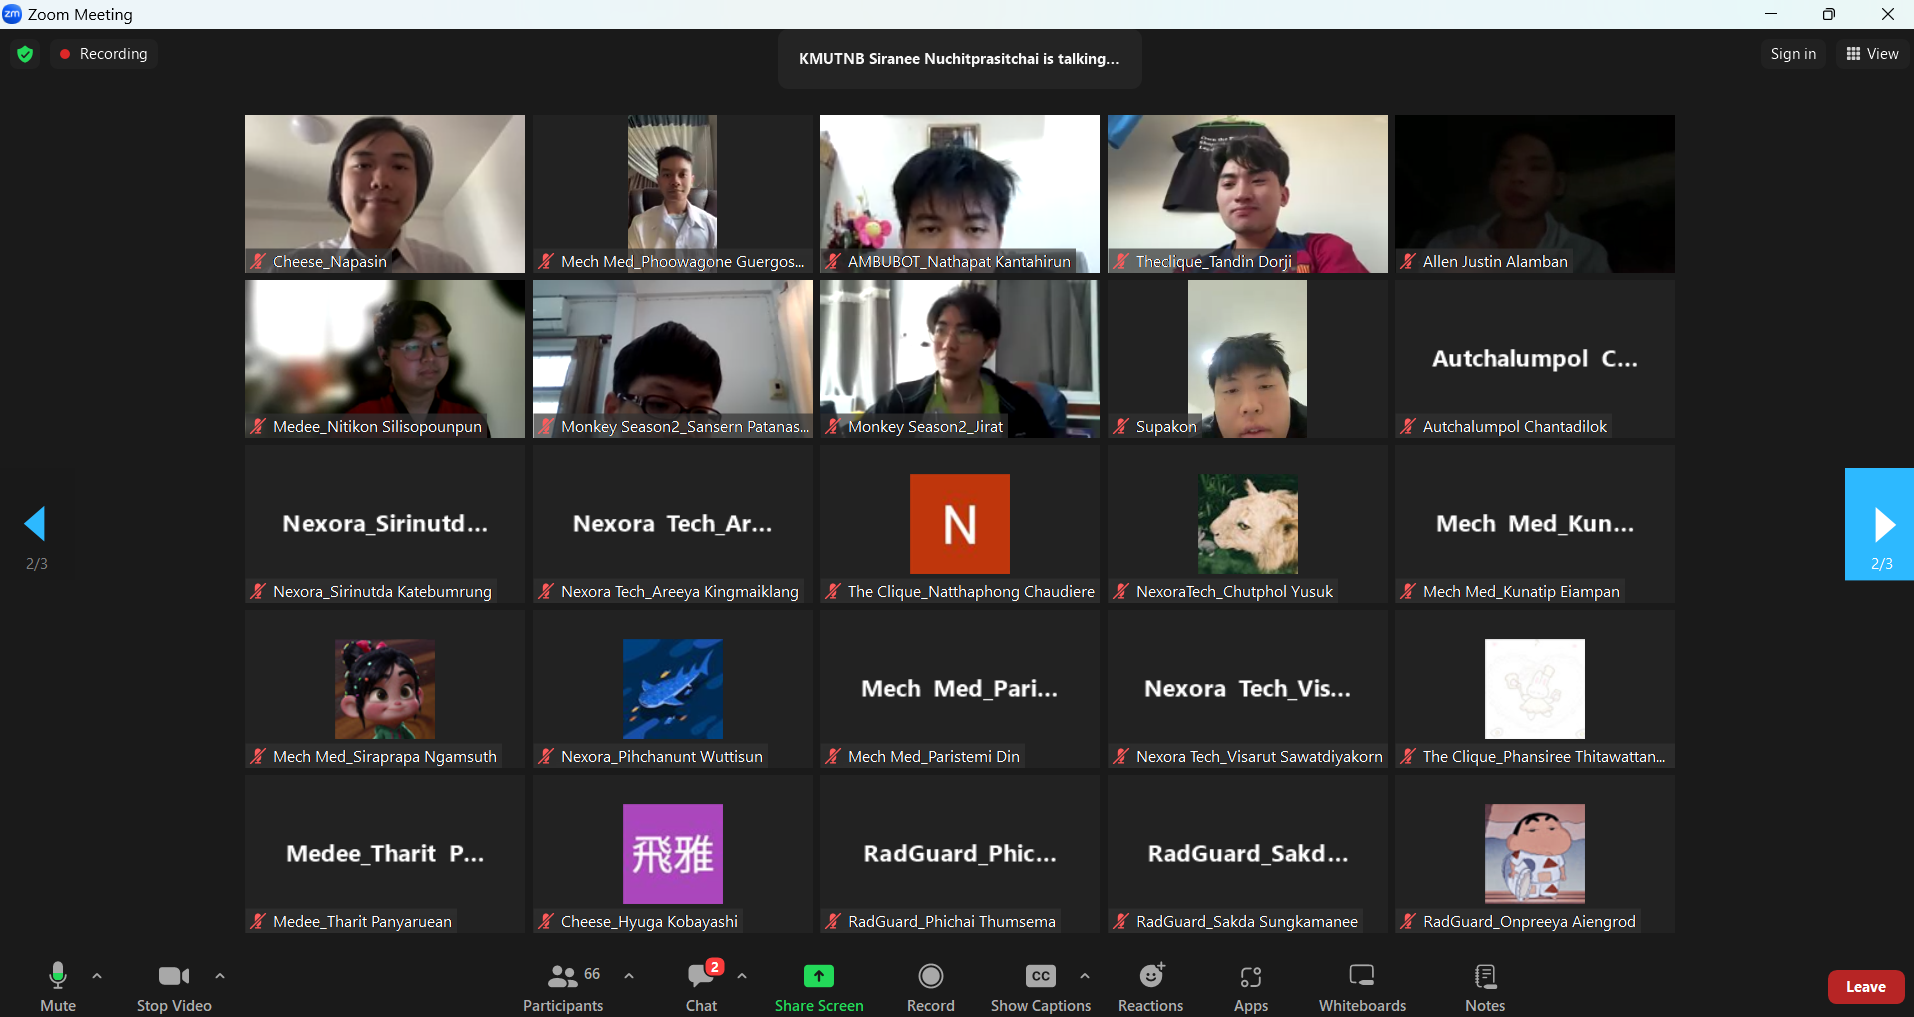Select AMBUBOT_Nathapat Kantahirun's video tile

pos(960,194)
